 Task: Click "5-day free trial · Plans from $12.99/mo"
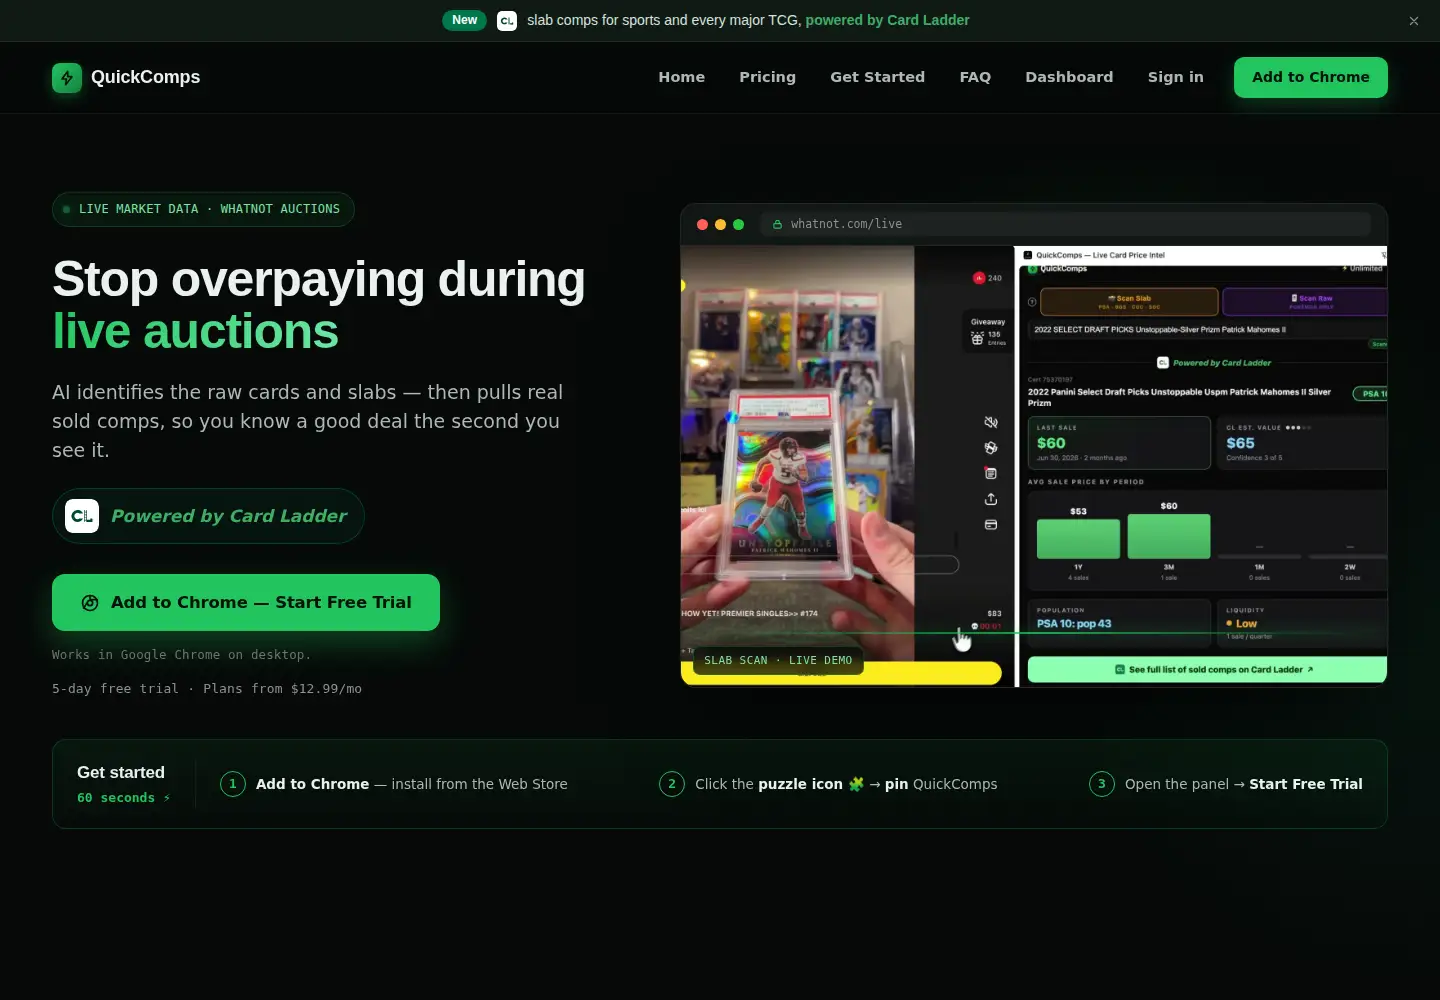[x=207, y=689]
